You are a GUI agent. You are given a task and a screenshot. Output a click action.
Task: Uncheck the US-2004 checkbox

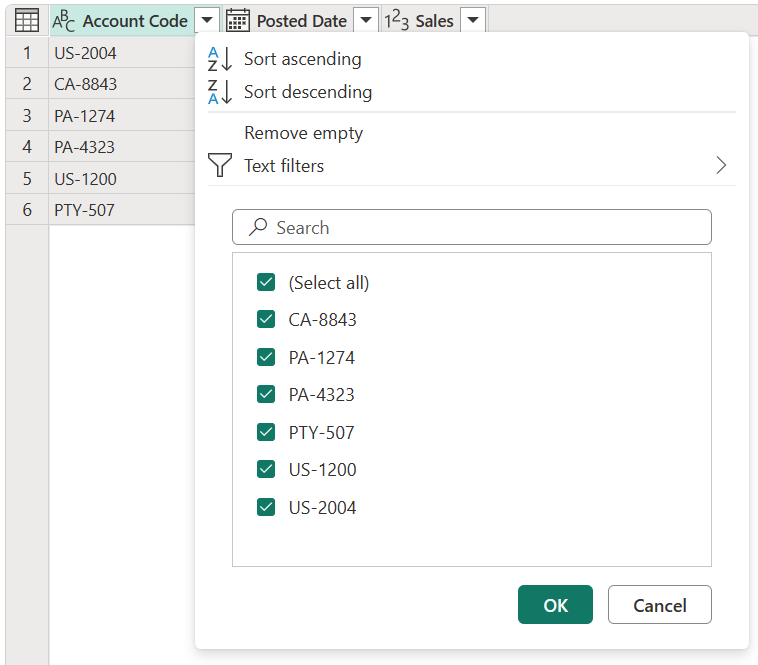pyautogui.click(x=266, y=507)
